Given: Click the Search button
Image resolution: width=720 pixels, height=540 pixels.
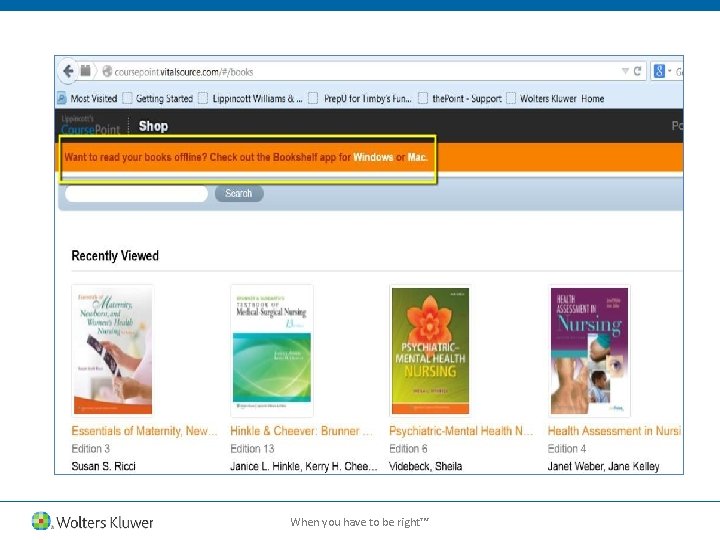Looking at the screenshot, I should click(239, 193).
